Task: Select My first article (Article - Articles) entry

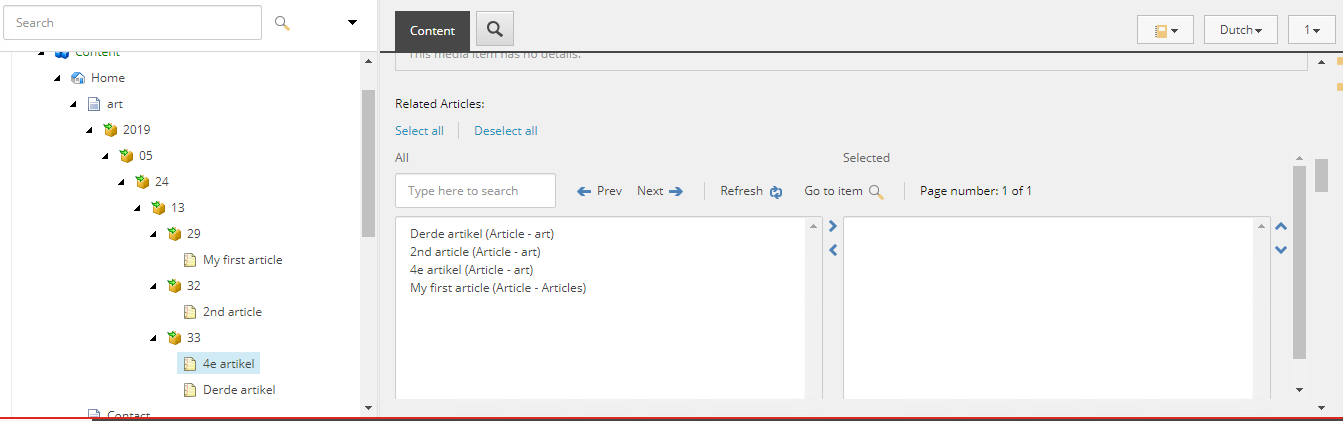Action: (498, 288)
